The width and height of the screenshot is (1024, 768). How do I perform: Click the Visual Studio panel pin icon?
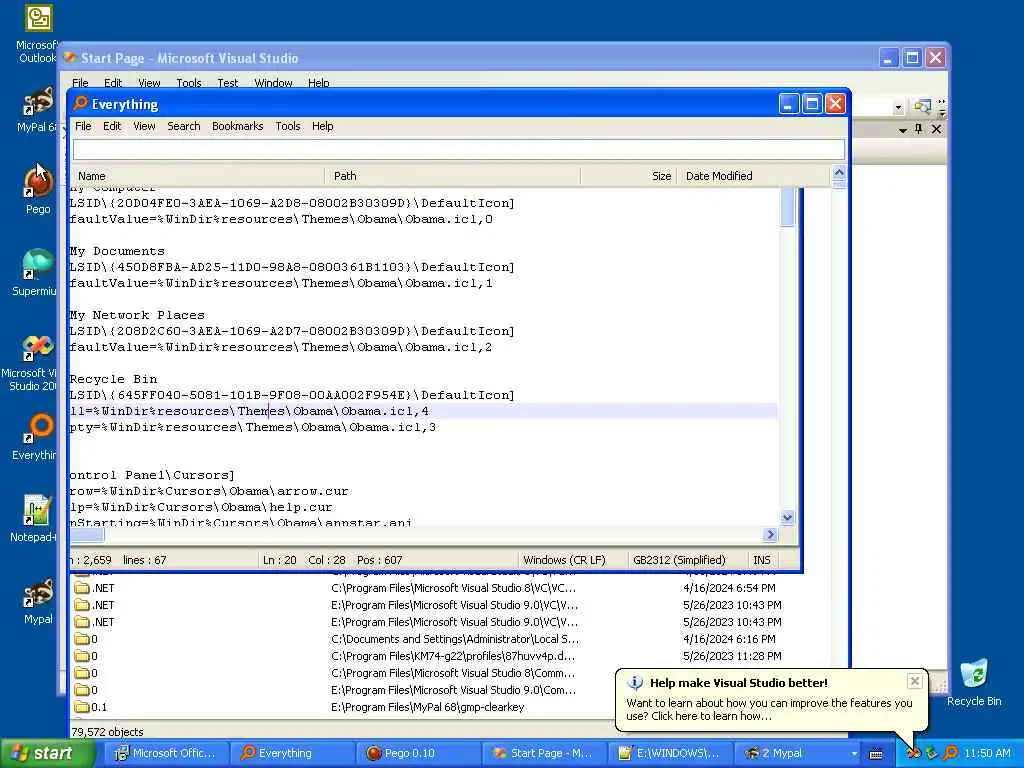click(918, 129)
